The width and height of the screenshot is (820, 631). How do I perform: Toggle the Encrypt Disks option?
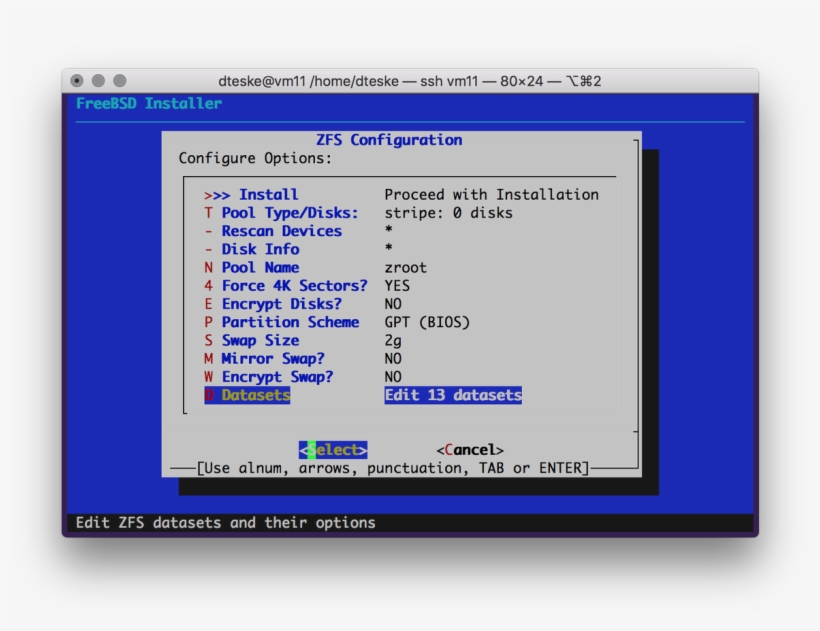(281, 304)
